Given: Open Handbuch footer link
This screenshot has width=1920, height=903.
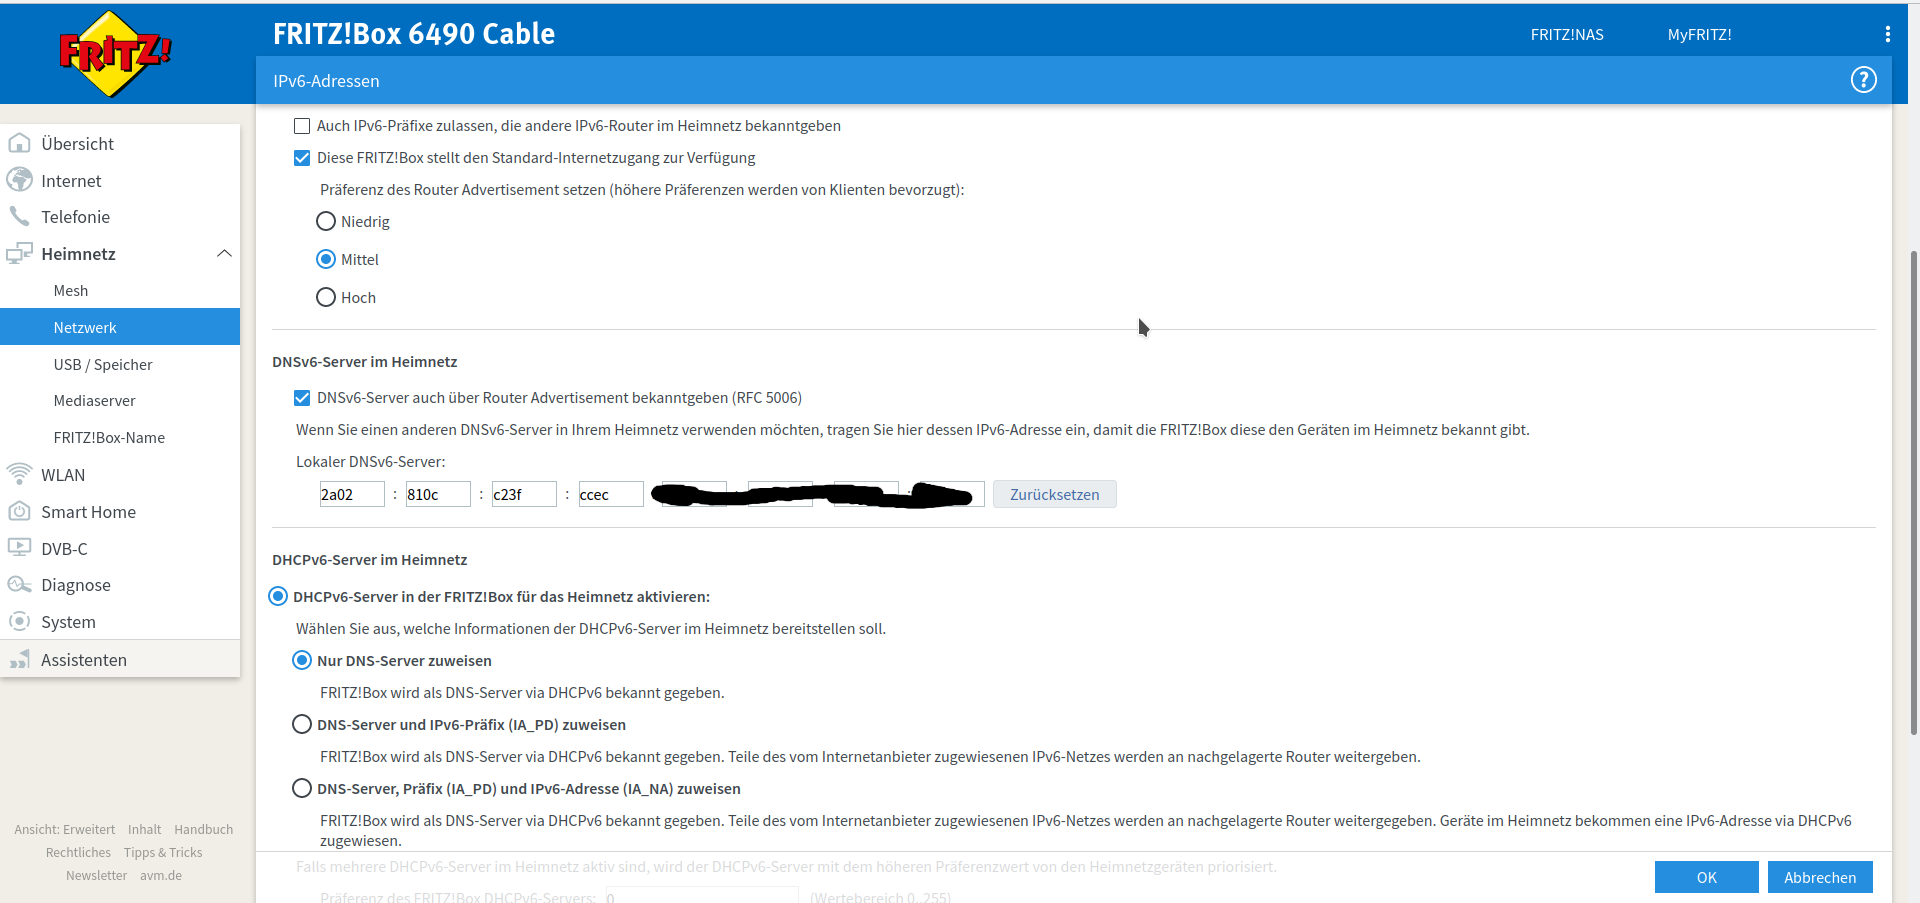Looking at the screenshot, I should click(x=203, y=829).
